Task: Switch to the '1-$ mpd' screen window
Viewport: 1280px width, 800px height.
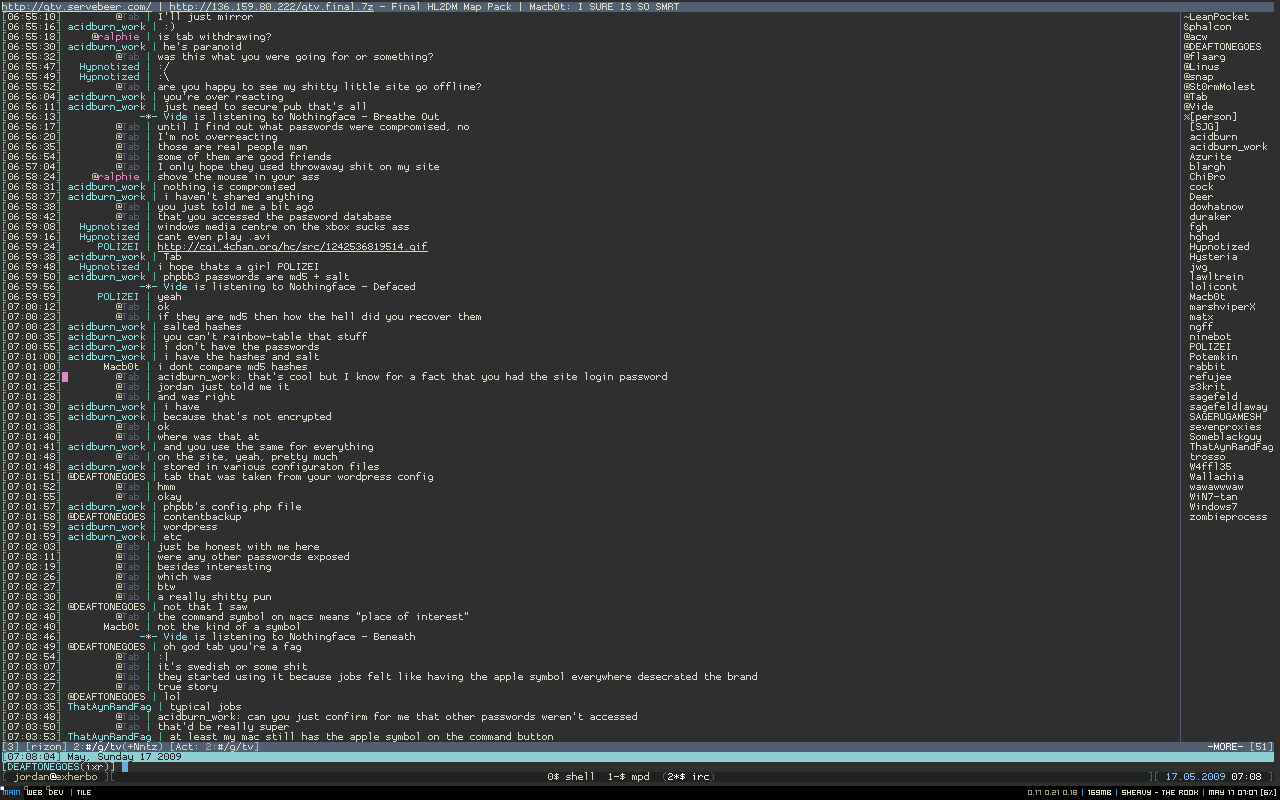Action: click(628, 776)
